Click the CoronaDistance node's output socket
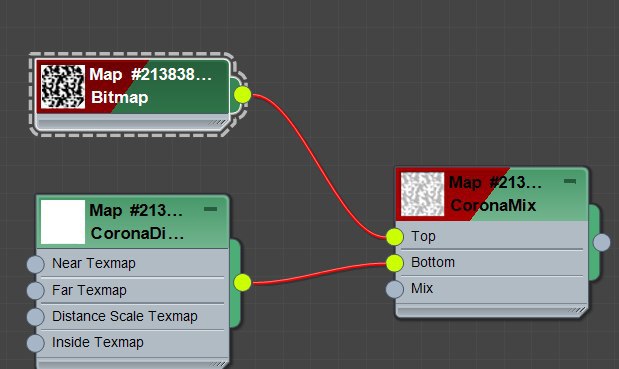 tap(242, 283)
